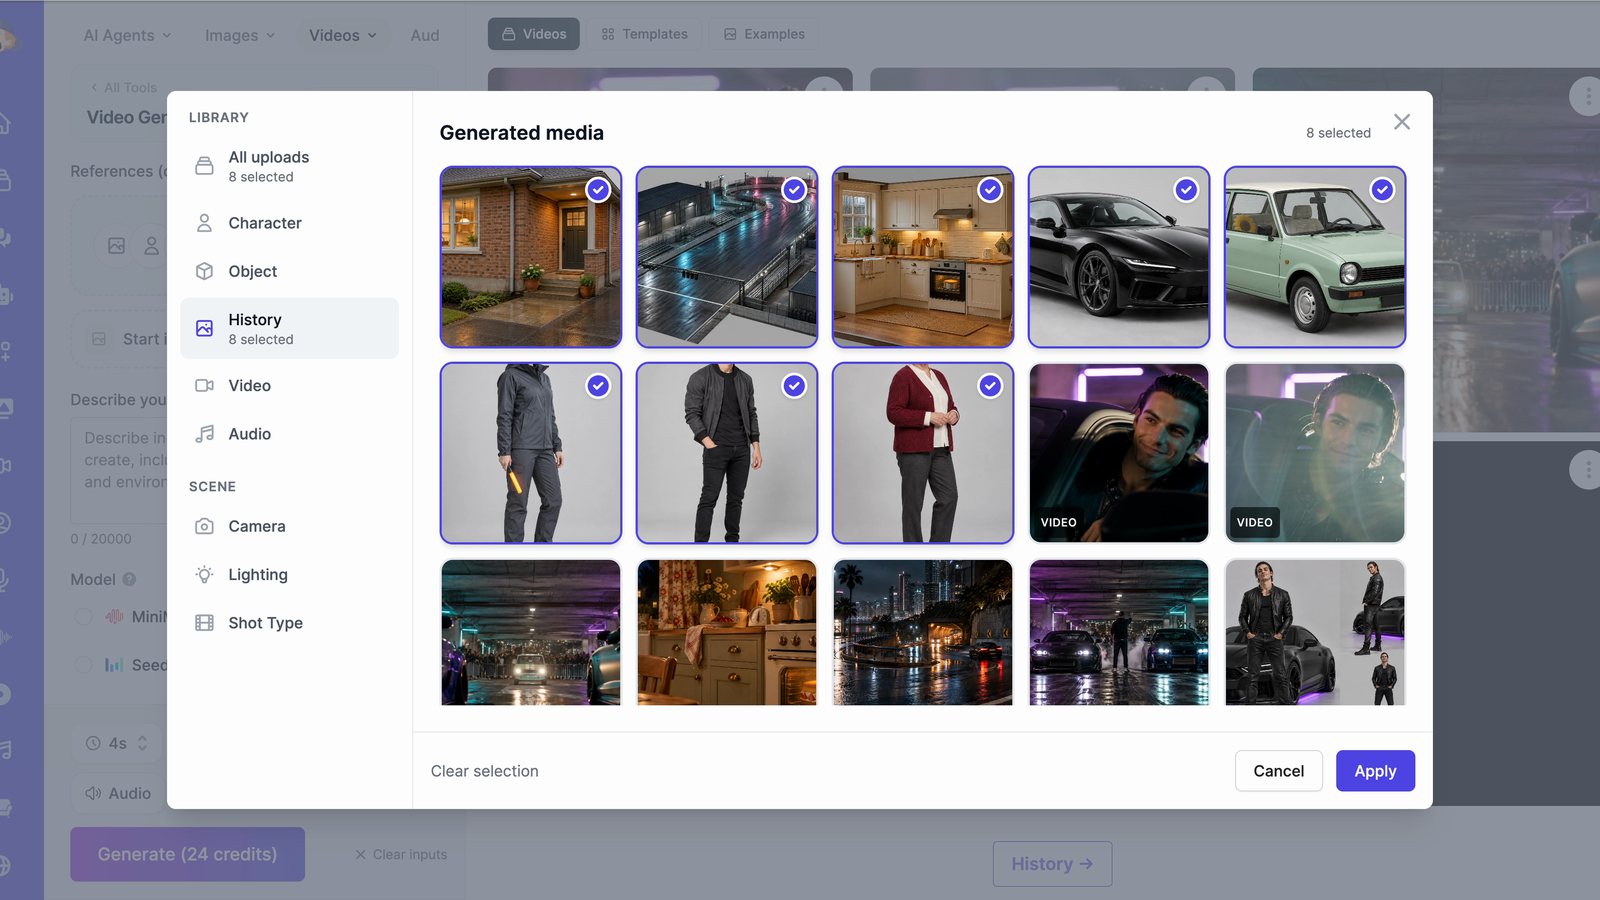
Task: Click the Camera scene icon
Action: (x=204, y=526)
